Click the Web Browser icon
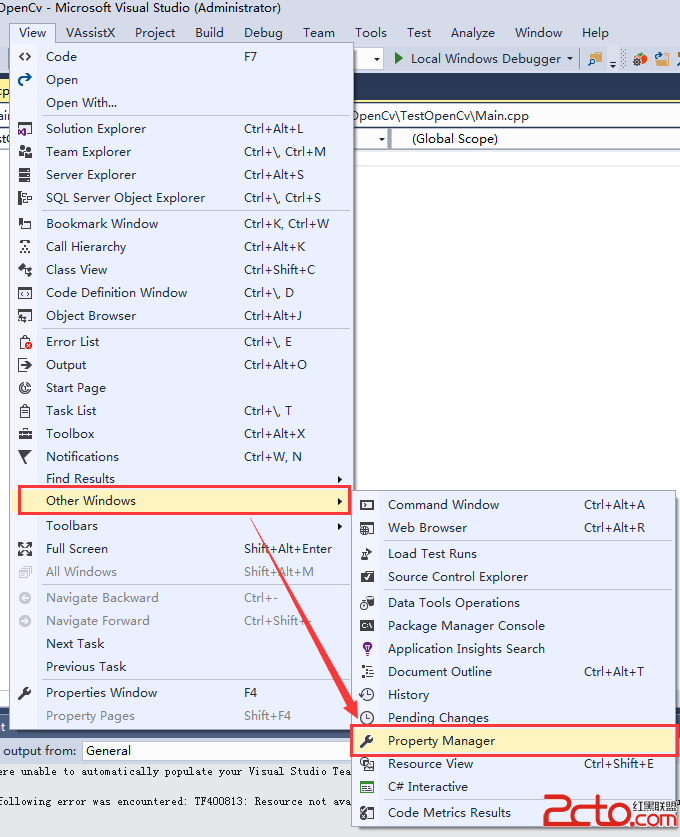The height and width of the screenshot is (837, 680). (x=367, y=528)
